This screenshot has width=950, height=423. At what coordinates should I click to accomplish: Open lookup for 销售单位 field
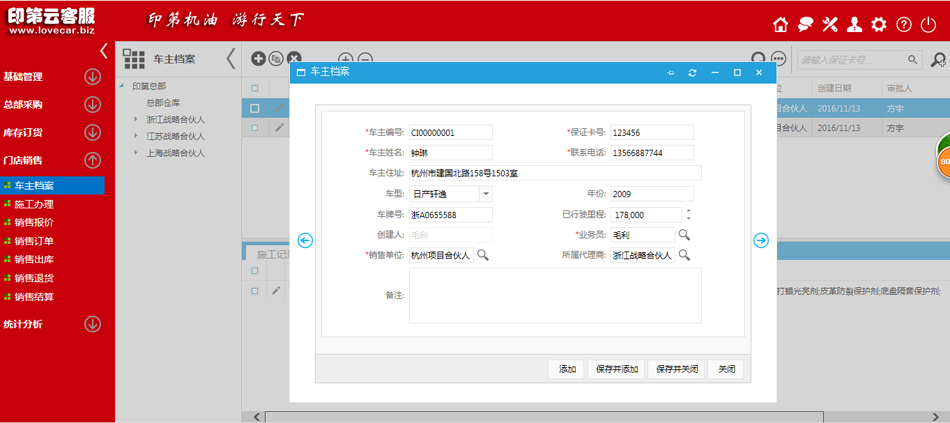[483, 255]
